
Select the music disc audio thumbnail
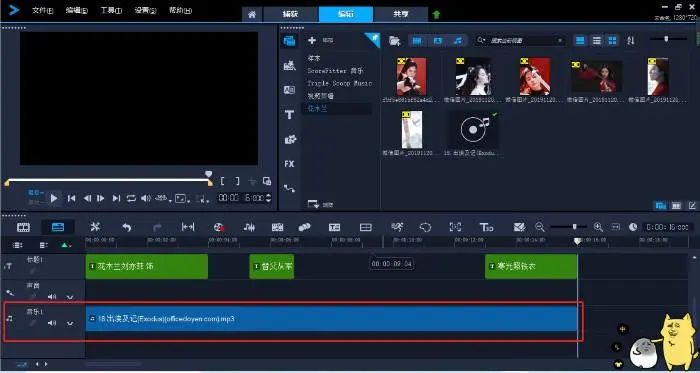[x=473, y=129]
